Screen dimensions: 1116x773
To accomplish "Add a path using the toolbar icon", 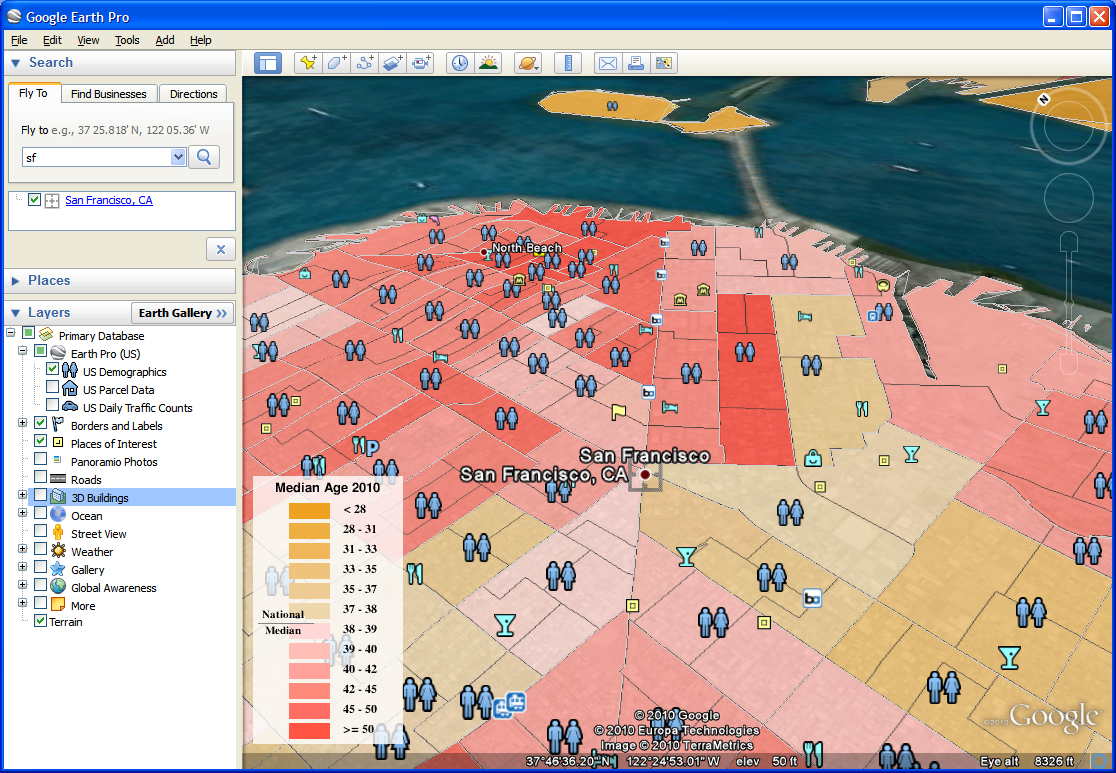I will tap(364, 63).
